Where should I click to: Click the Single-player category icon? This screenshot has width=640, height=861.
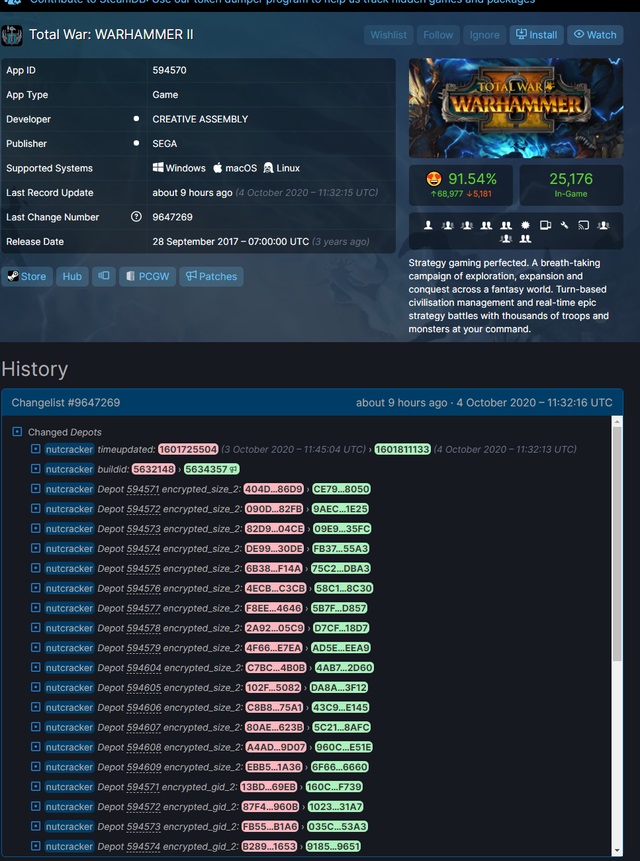(x=428, y=225)
